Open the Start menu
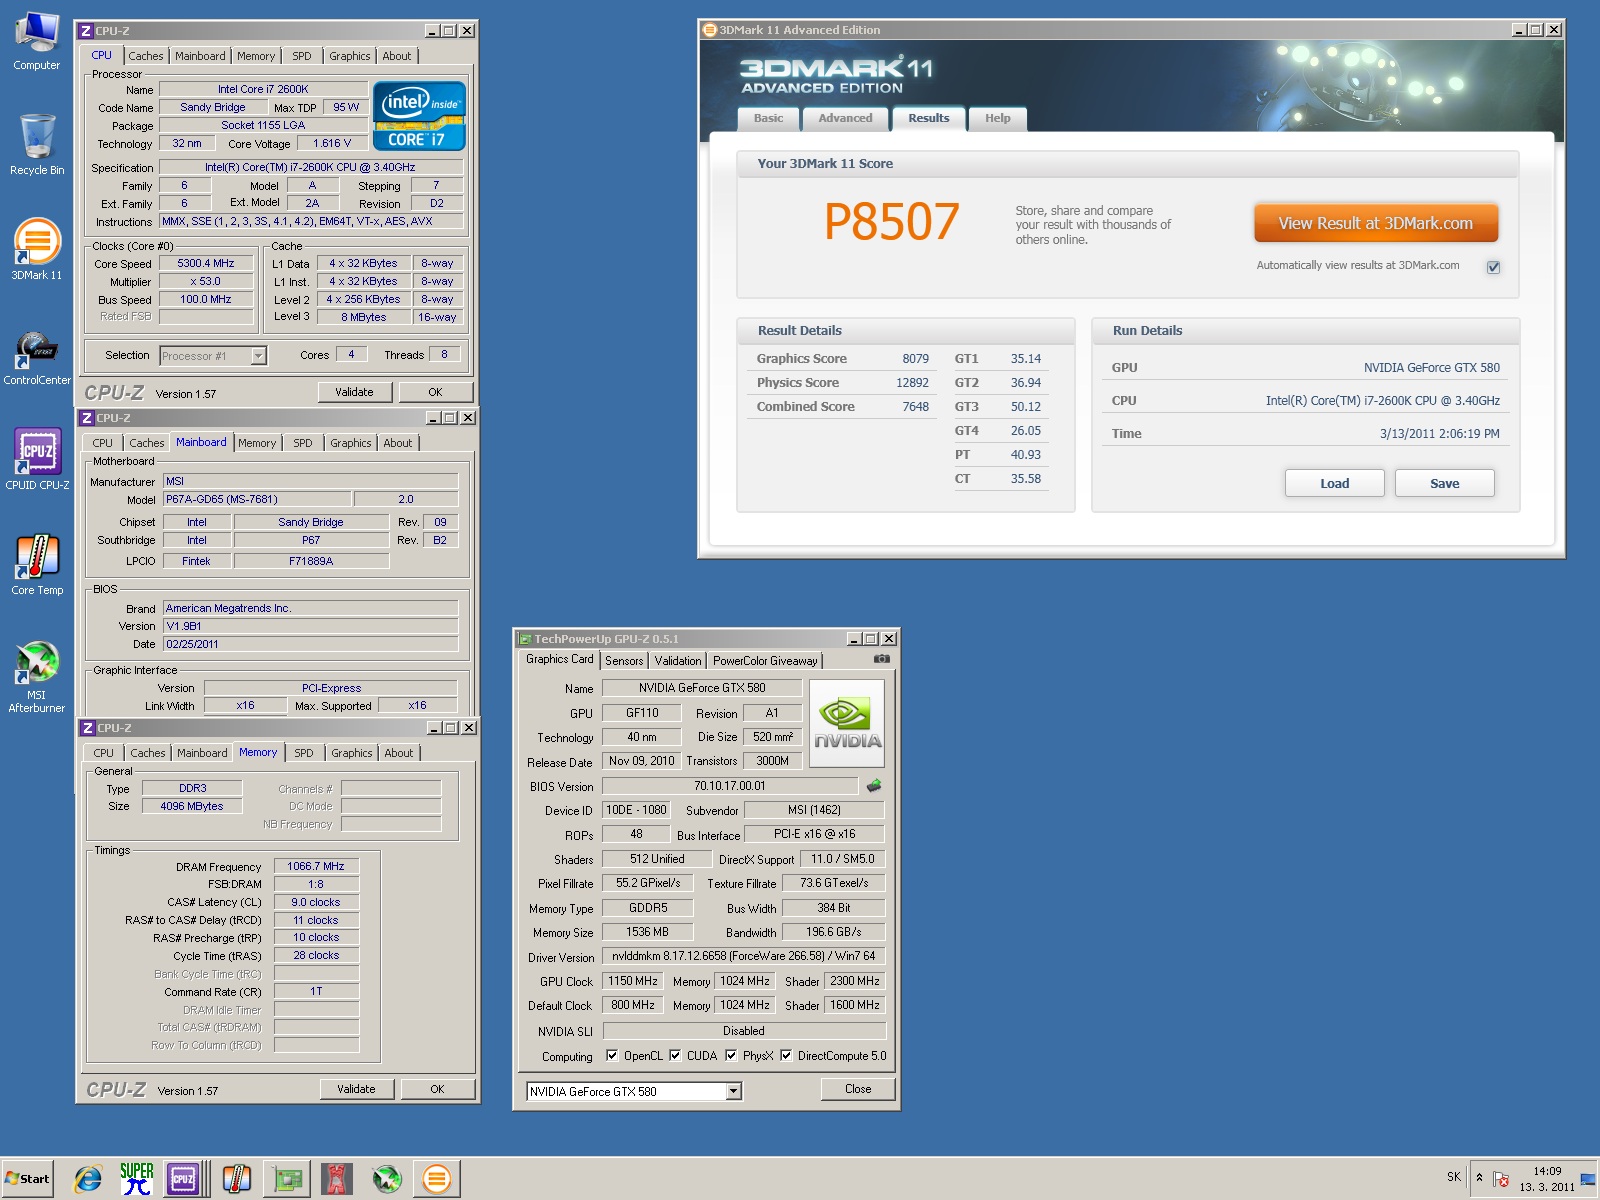The height and width of the screenshot is (1200, 1600). (x=28, y=1178)
